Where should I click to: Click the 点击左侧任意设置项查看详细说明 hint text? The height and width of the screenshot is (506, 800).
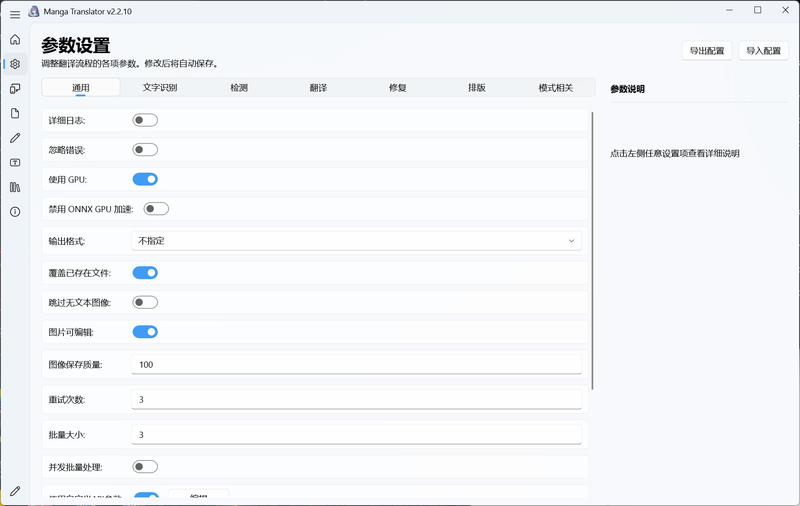pyautogui.click(x=674, y=154)
